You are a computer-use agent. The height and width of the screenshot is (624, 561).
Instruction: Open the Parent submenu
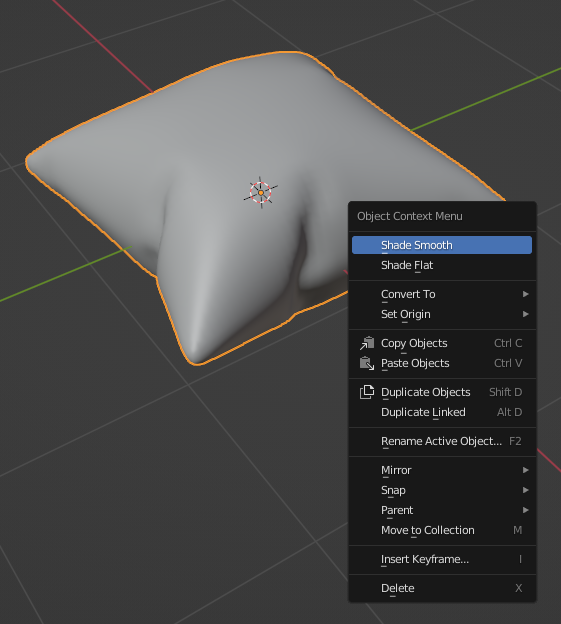point(442,510)
